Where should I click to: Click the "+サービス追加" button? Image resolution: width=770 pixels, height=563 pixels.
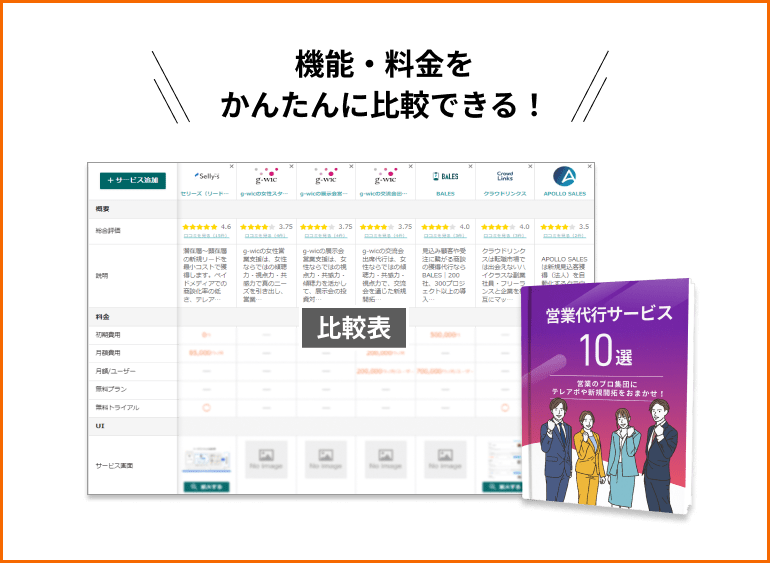(132, 180)
